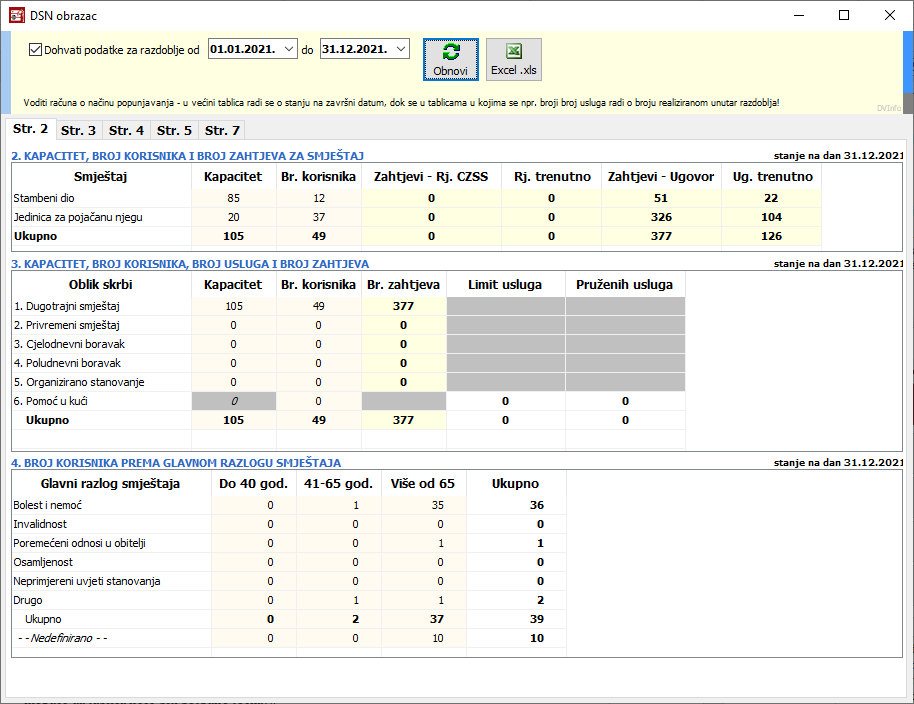Screen dimensions: 914x704
Task: Click the Br. zahtjeva cell for Dugotrajni smještaj
Action: click(x=403, y=306)
